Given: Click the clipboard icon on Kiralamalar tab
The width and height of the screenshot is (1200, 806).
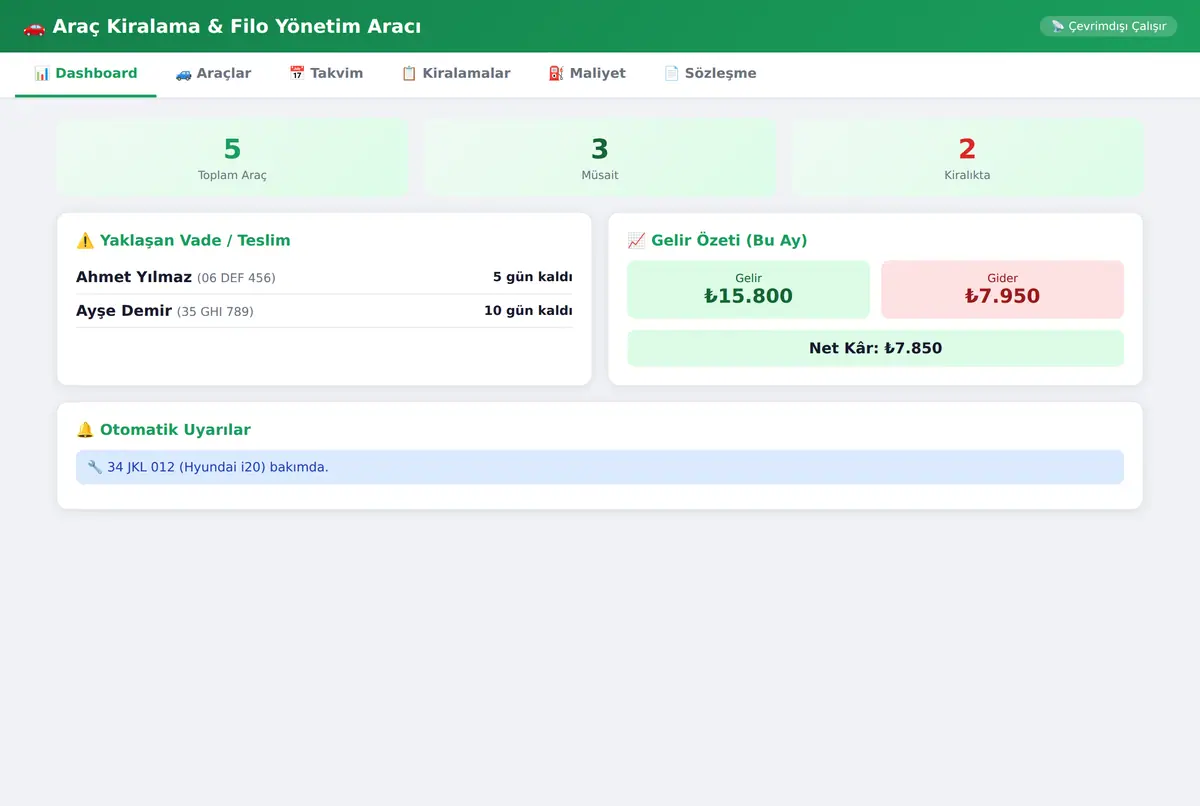Looking at the screenshot, I should [x=409, y=73].
